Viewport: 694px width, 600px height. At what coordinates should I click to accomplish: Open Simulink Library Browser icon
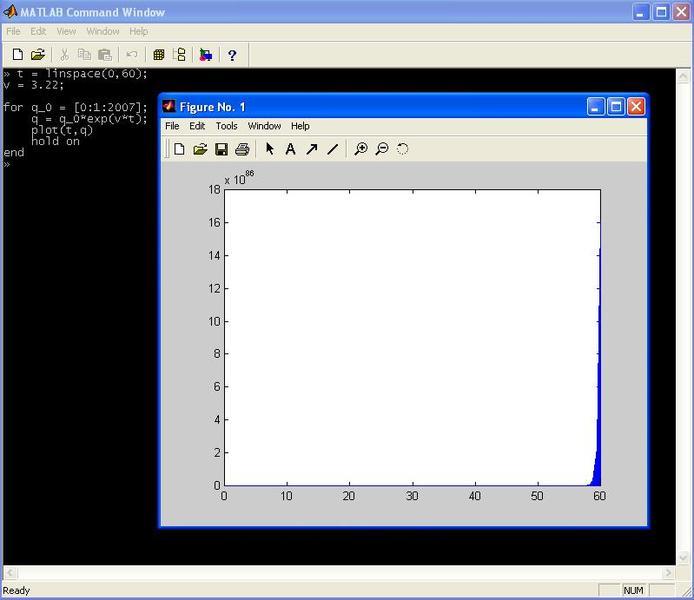tap(206, 55)
